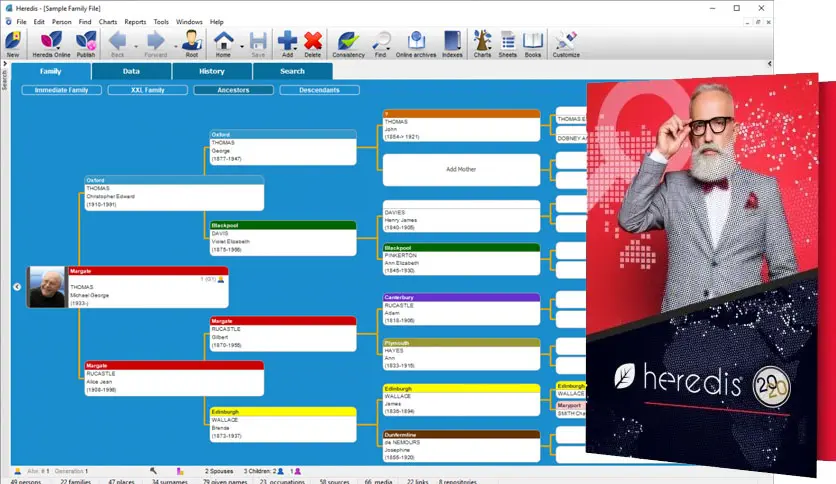Switch to the History tab
This screenshot has height=484, width=836.
click(x=212, y=72)
